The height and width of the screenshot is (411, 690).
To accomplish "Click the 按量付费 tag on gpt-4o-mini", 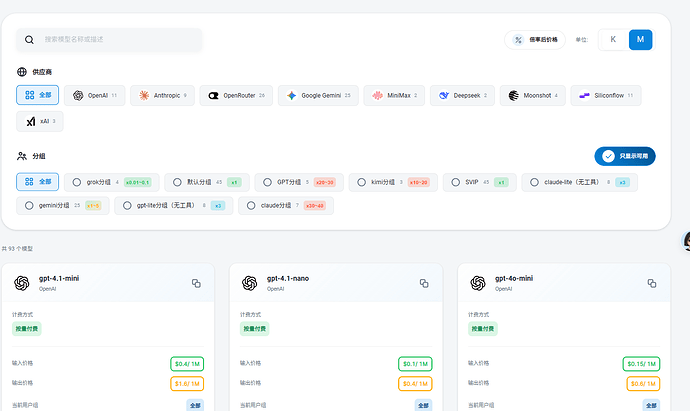I will (x=483, y=329).
